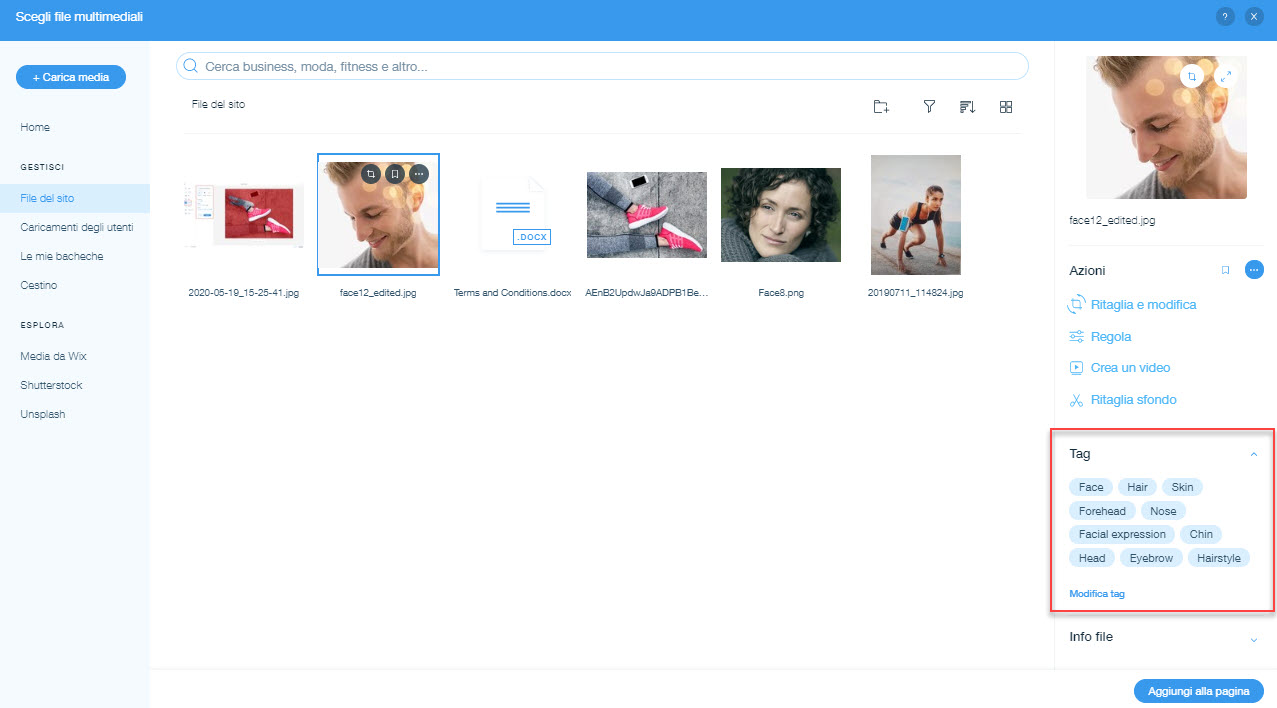This screenshot has height=708, width=1277.
Task: Click the media search field
Action: [602, 66]
